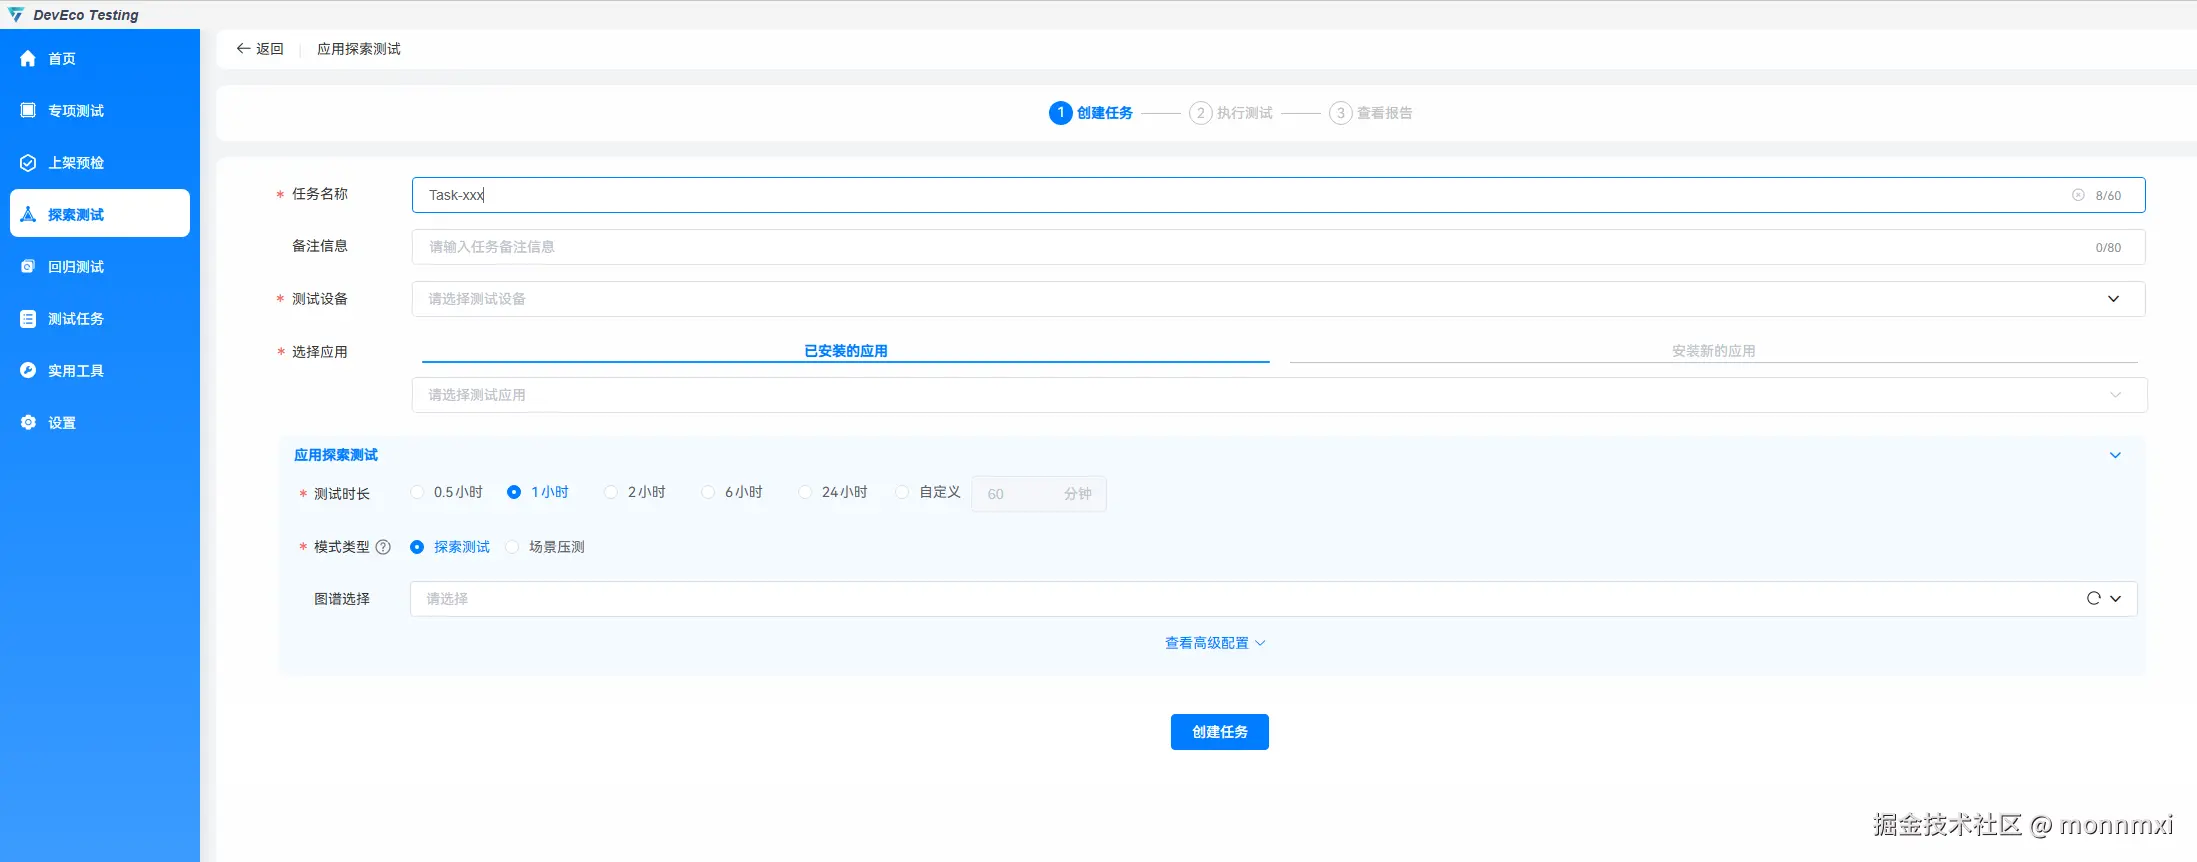
Task: Switch to the 安装新的应用 tab
Action: point(1714,351)
